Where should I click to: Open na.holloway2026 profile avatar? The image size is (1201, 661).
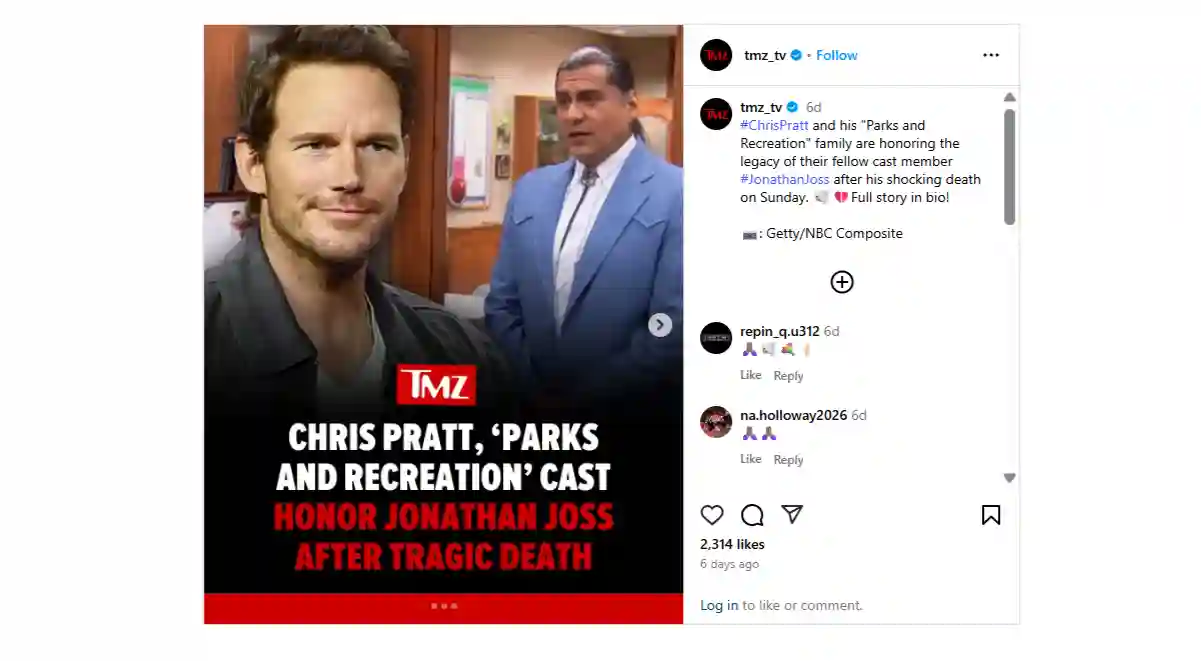pyautogui.click(x=716, y=422)
